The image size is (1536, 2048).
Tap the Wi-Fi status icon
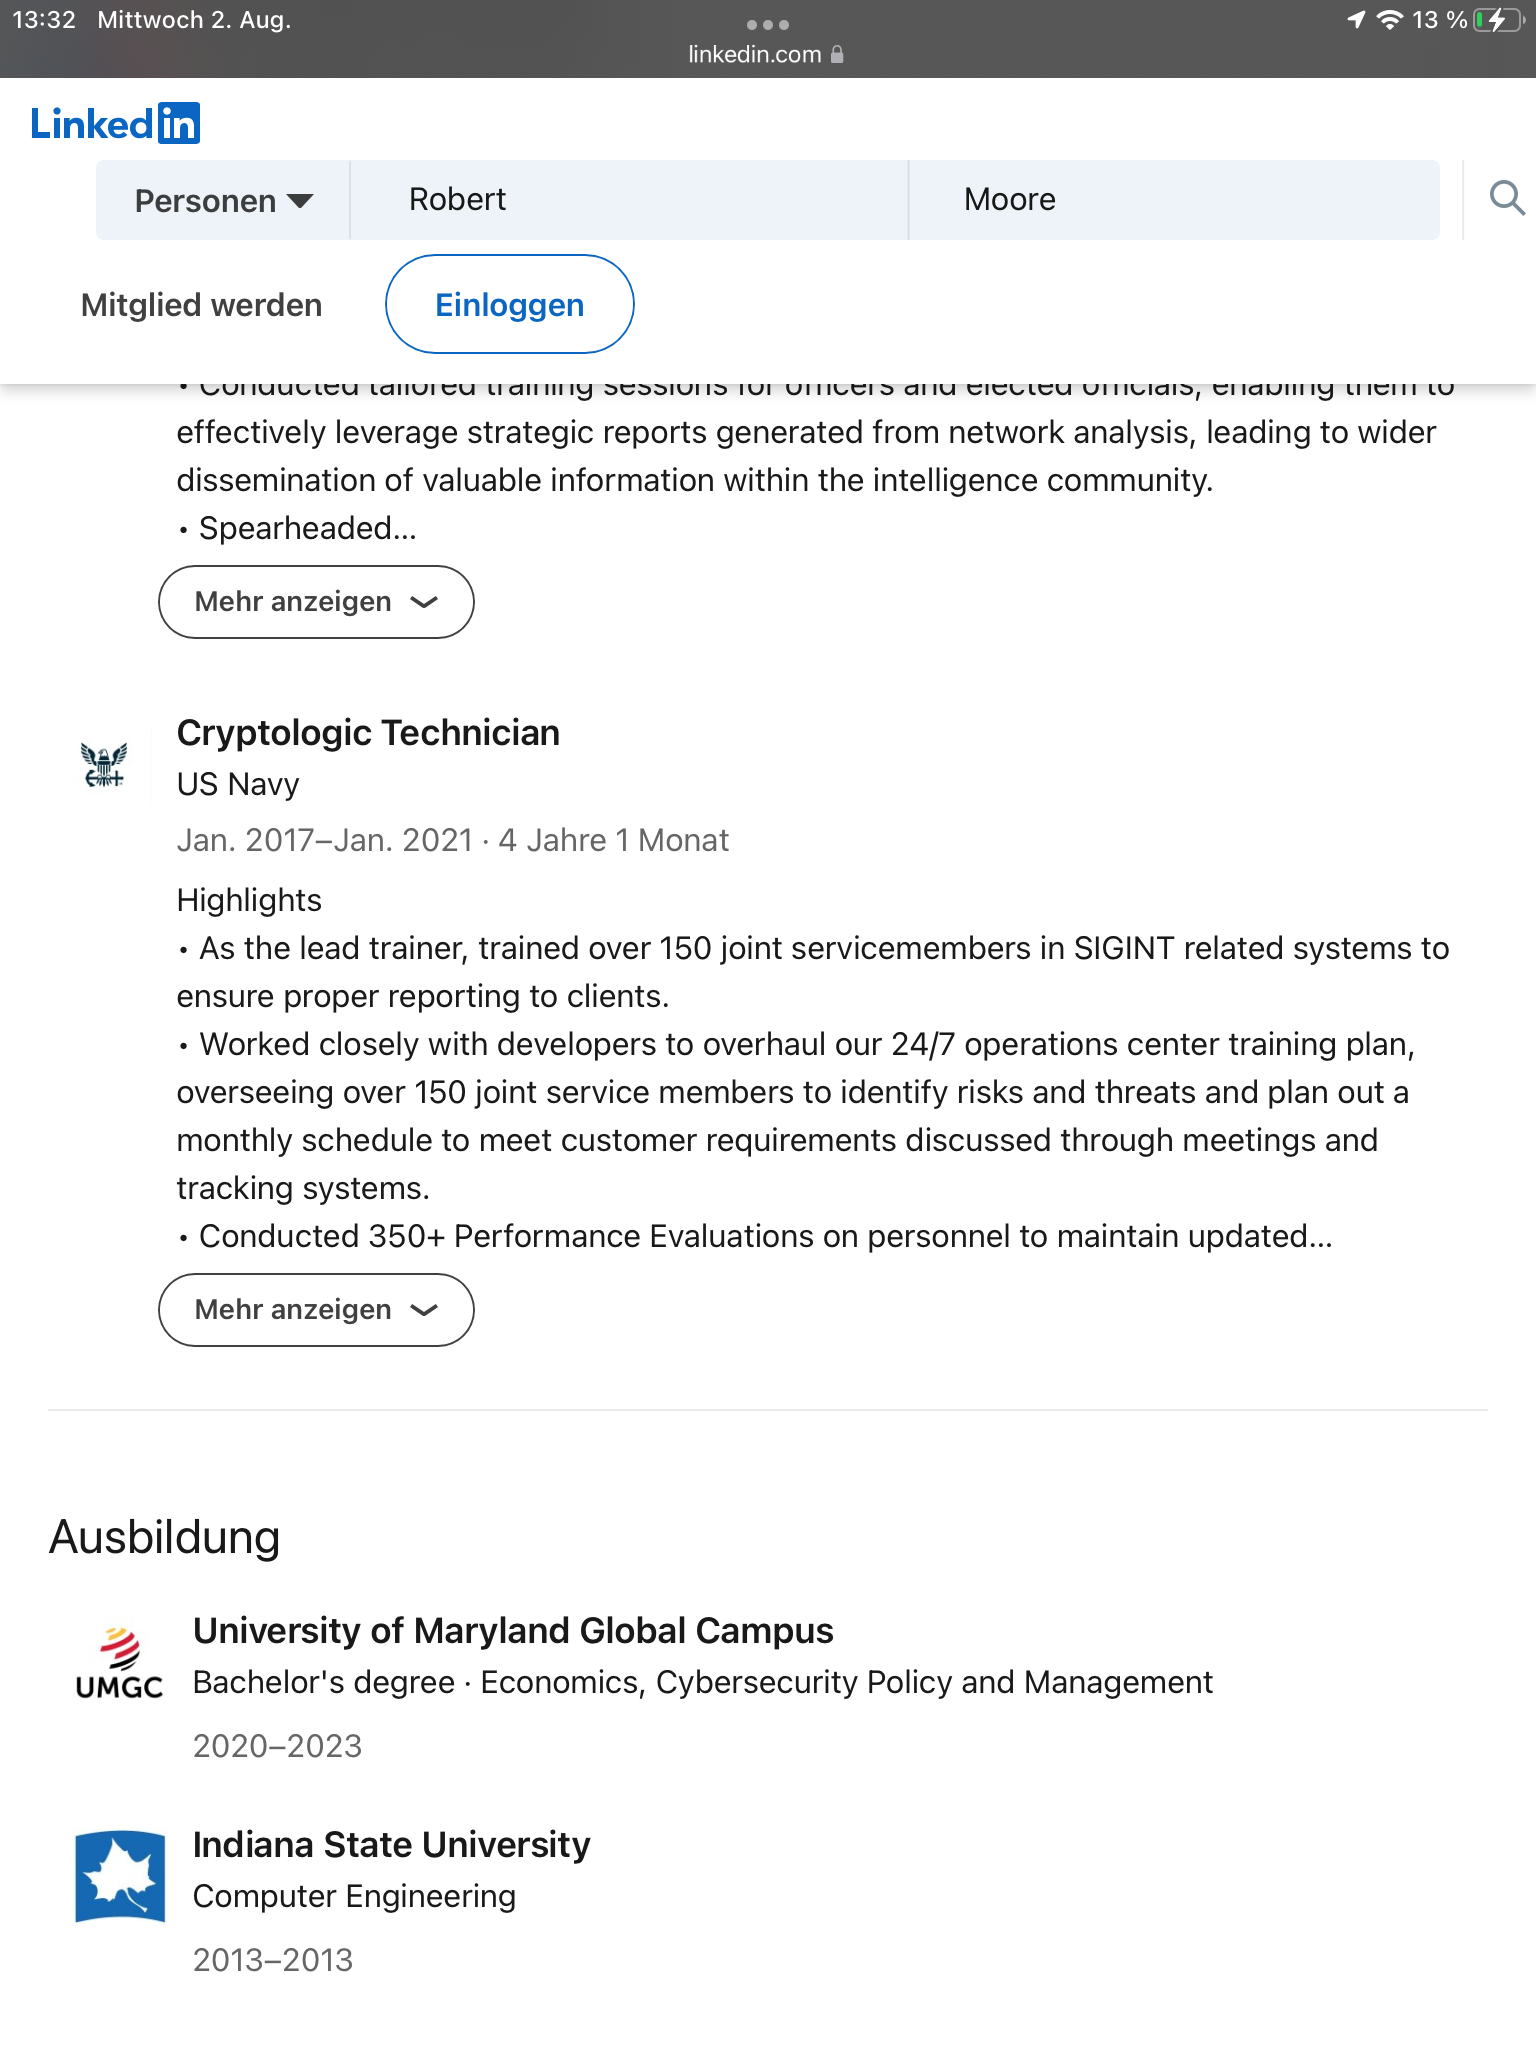coord(1389,20)
